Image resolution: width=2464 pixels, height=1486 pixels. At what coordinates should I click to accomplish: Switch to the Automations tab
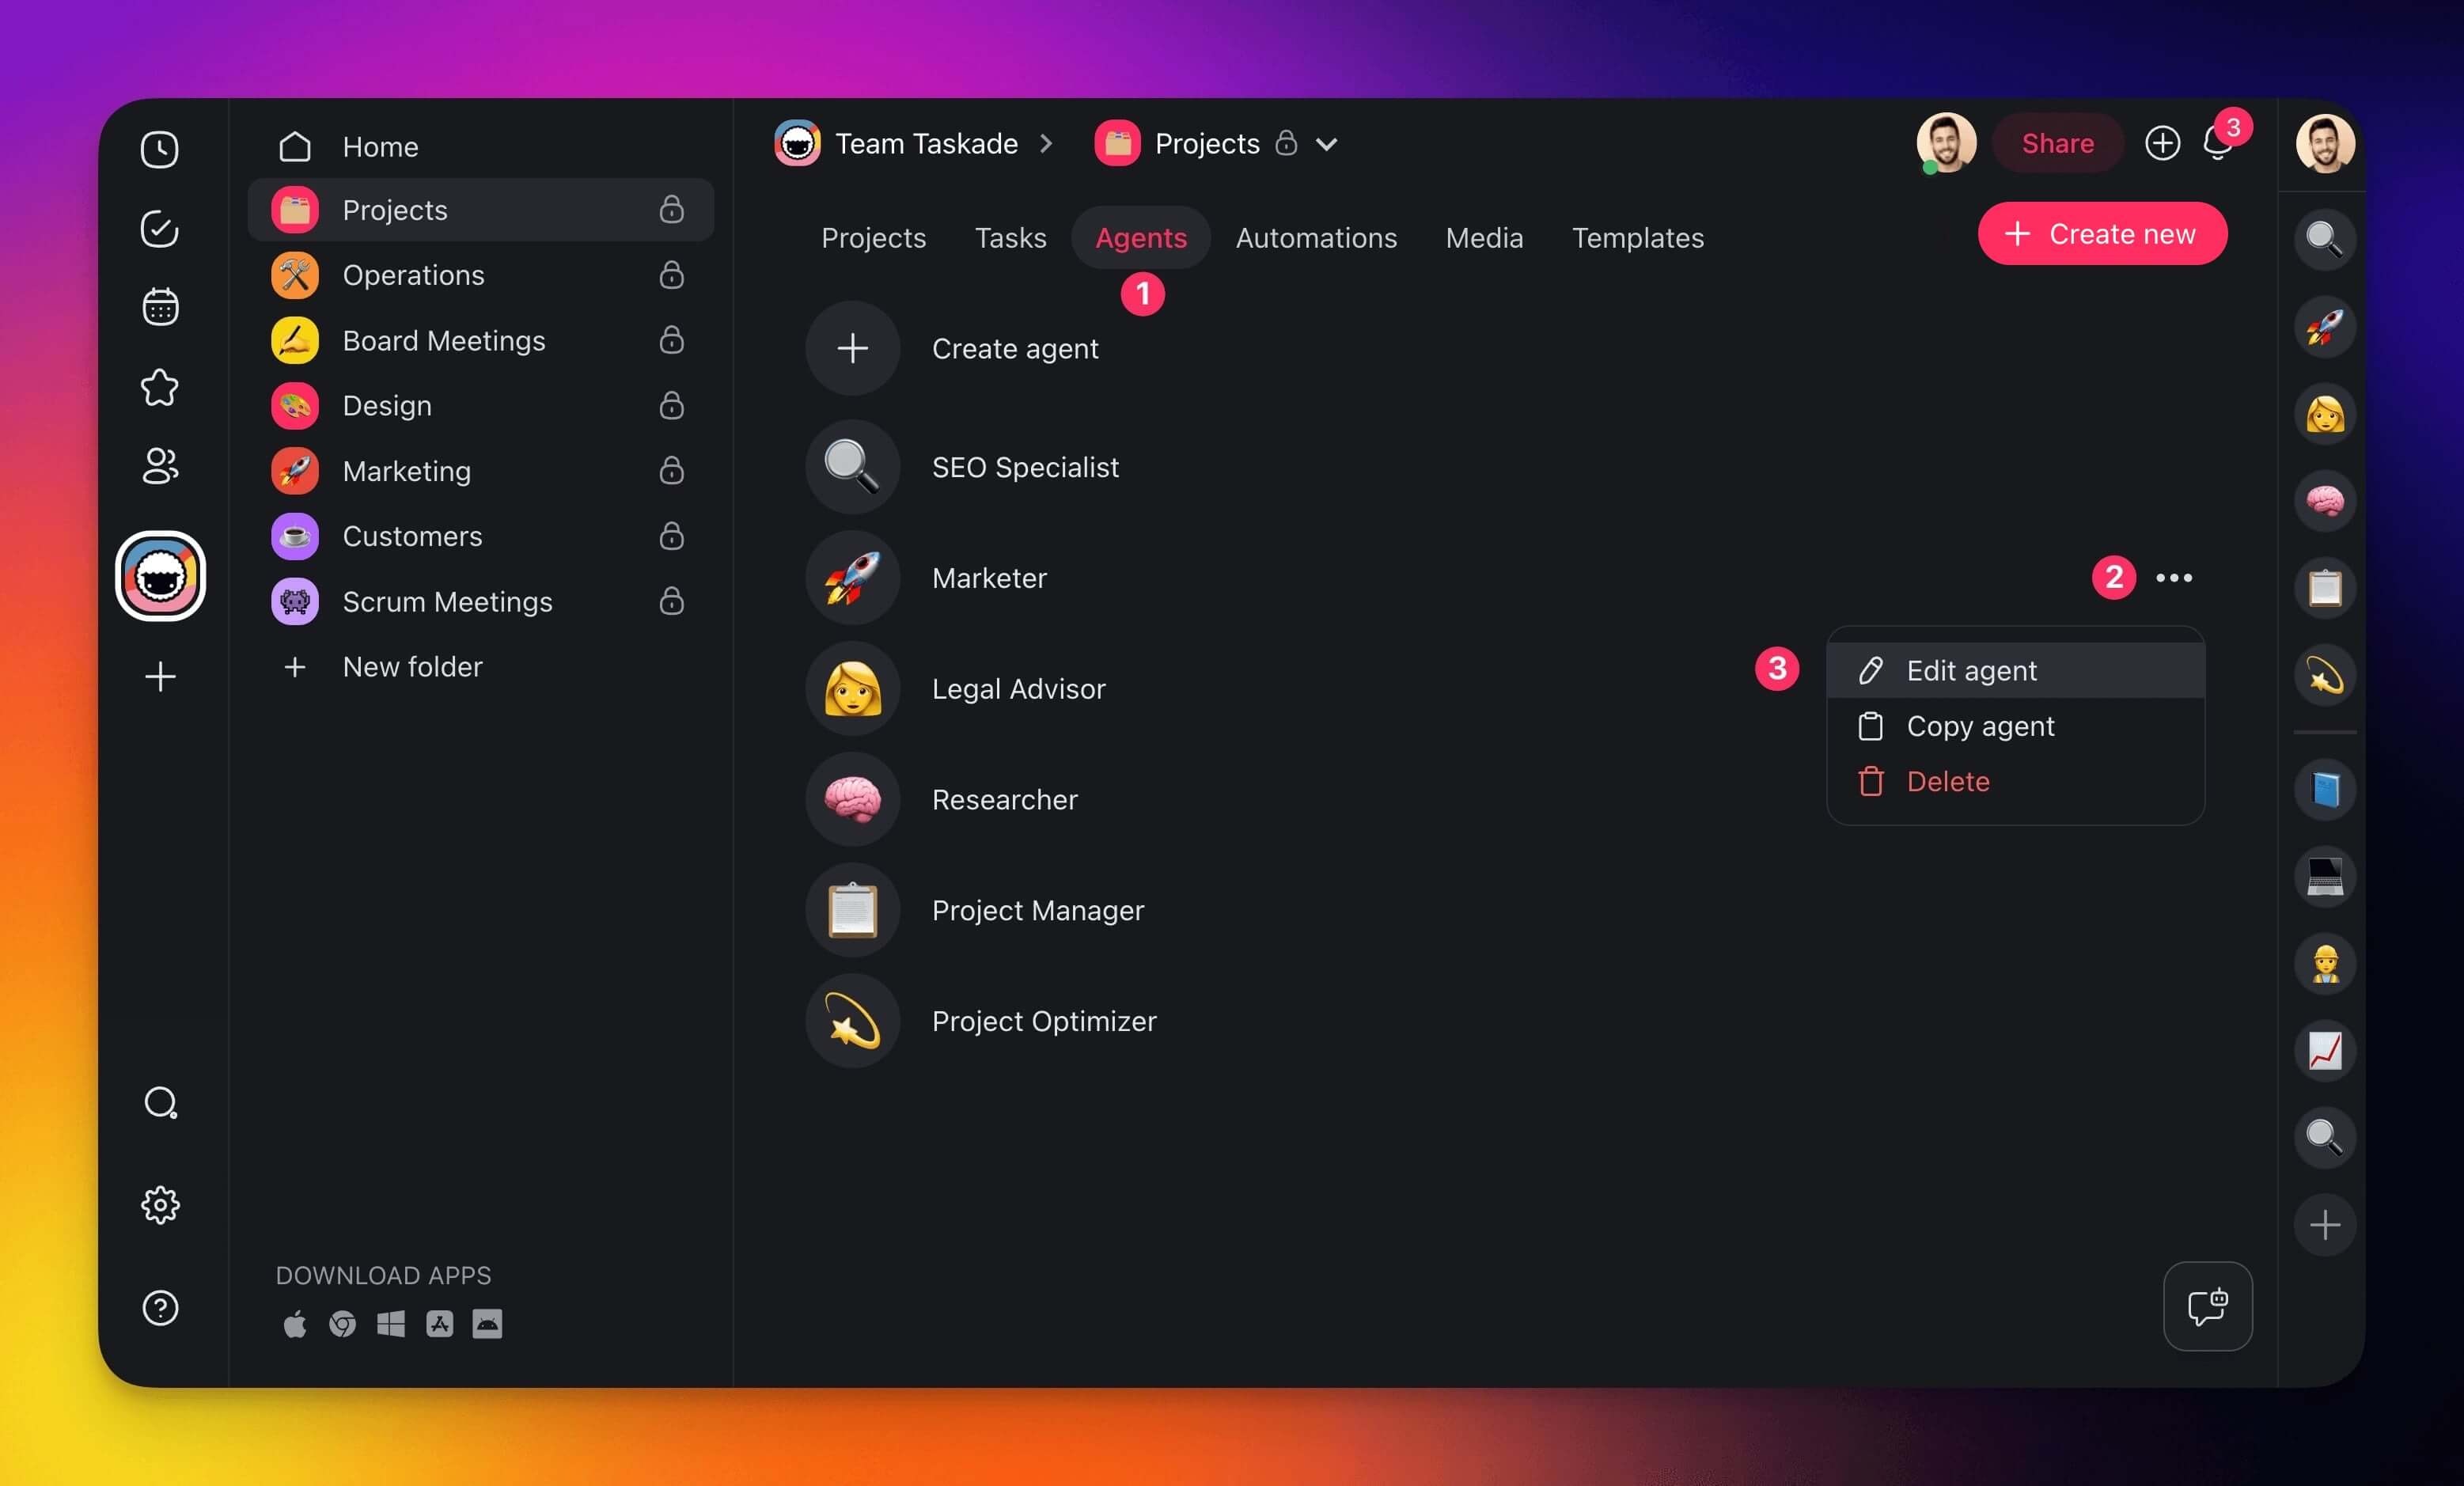pyautogui.click(x=1316, y=238)
